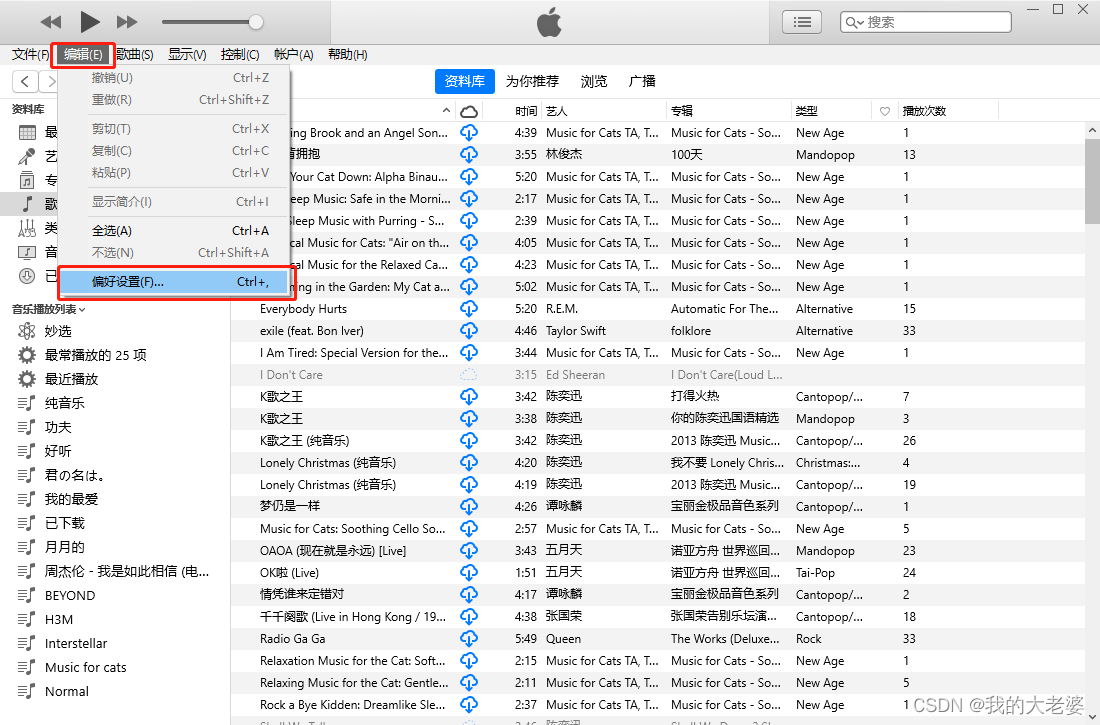Collapse the 音乐播放列表 section chevron
The image size is (1100, 725).
[x=82, y=310]
